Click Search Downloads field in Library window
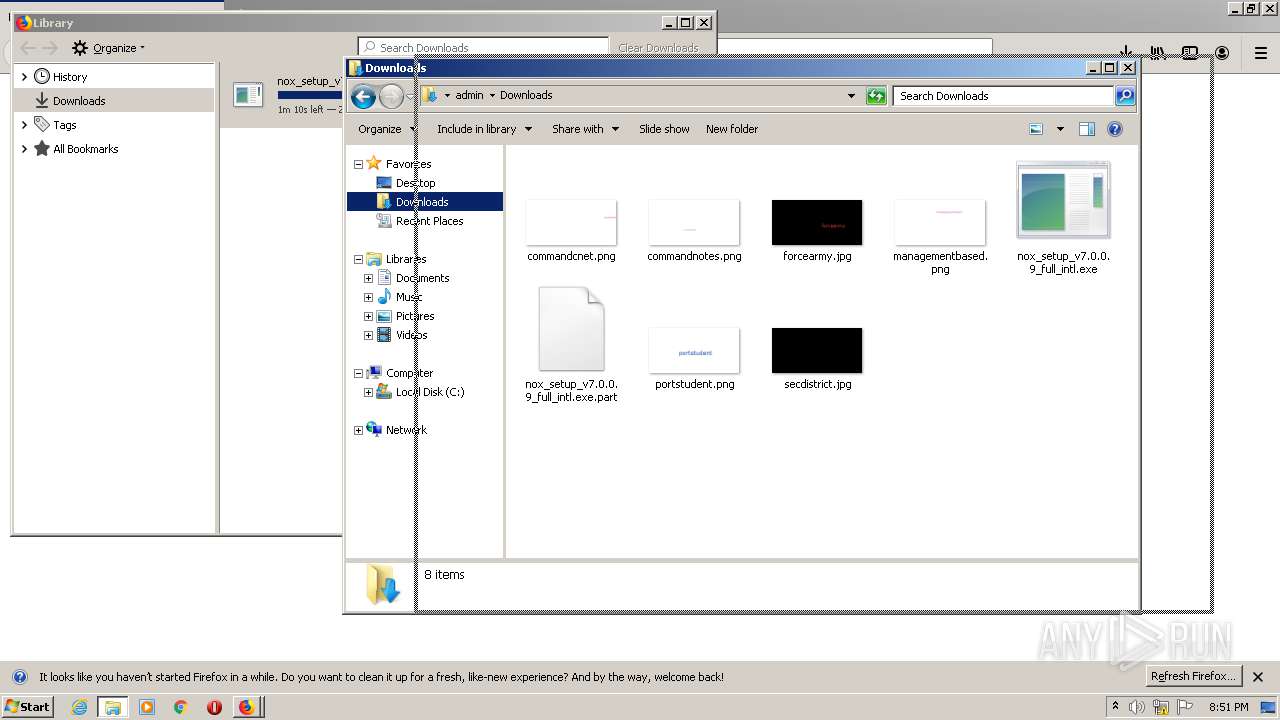Image resolution: width=1280 pixels, height=720 pixels. [484, 47]
